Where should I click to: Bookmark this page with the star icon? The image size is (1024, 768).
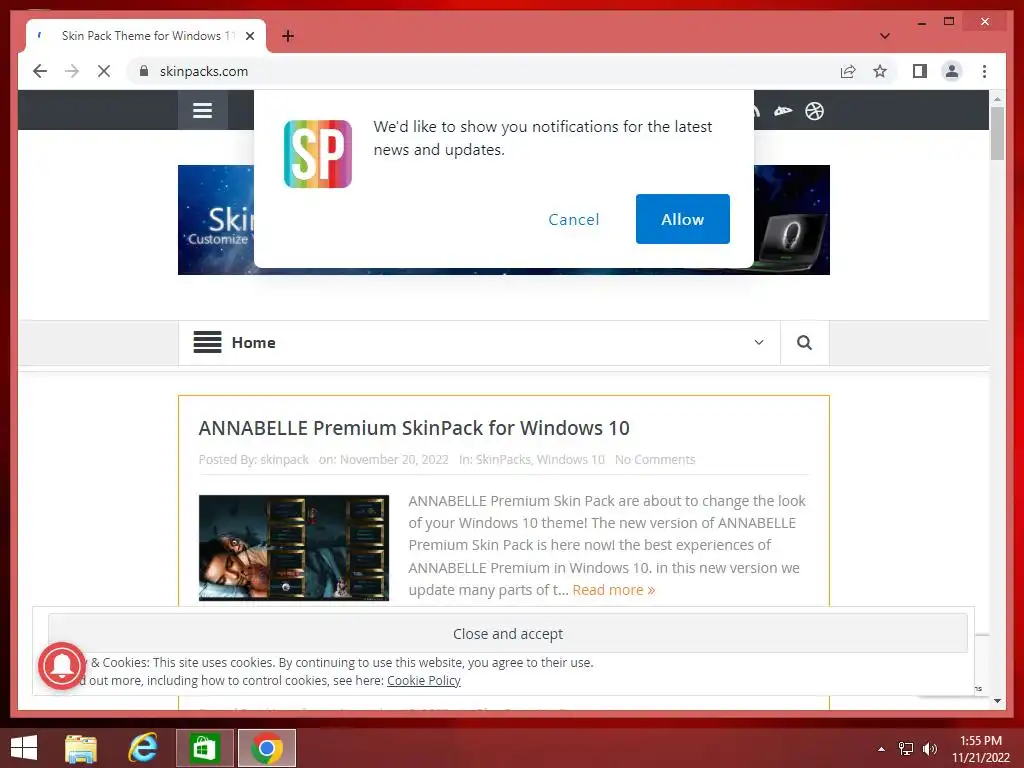click(x=880, y=71)
